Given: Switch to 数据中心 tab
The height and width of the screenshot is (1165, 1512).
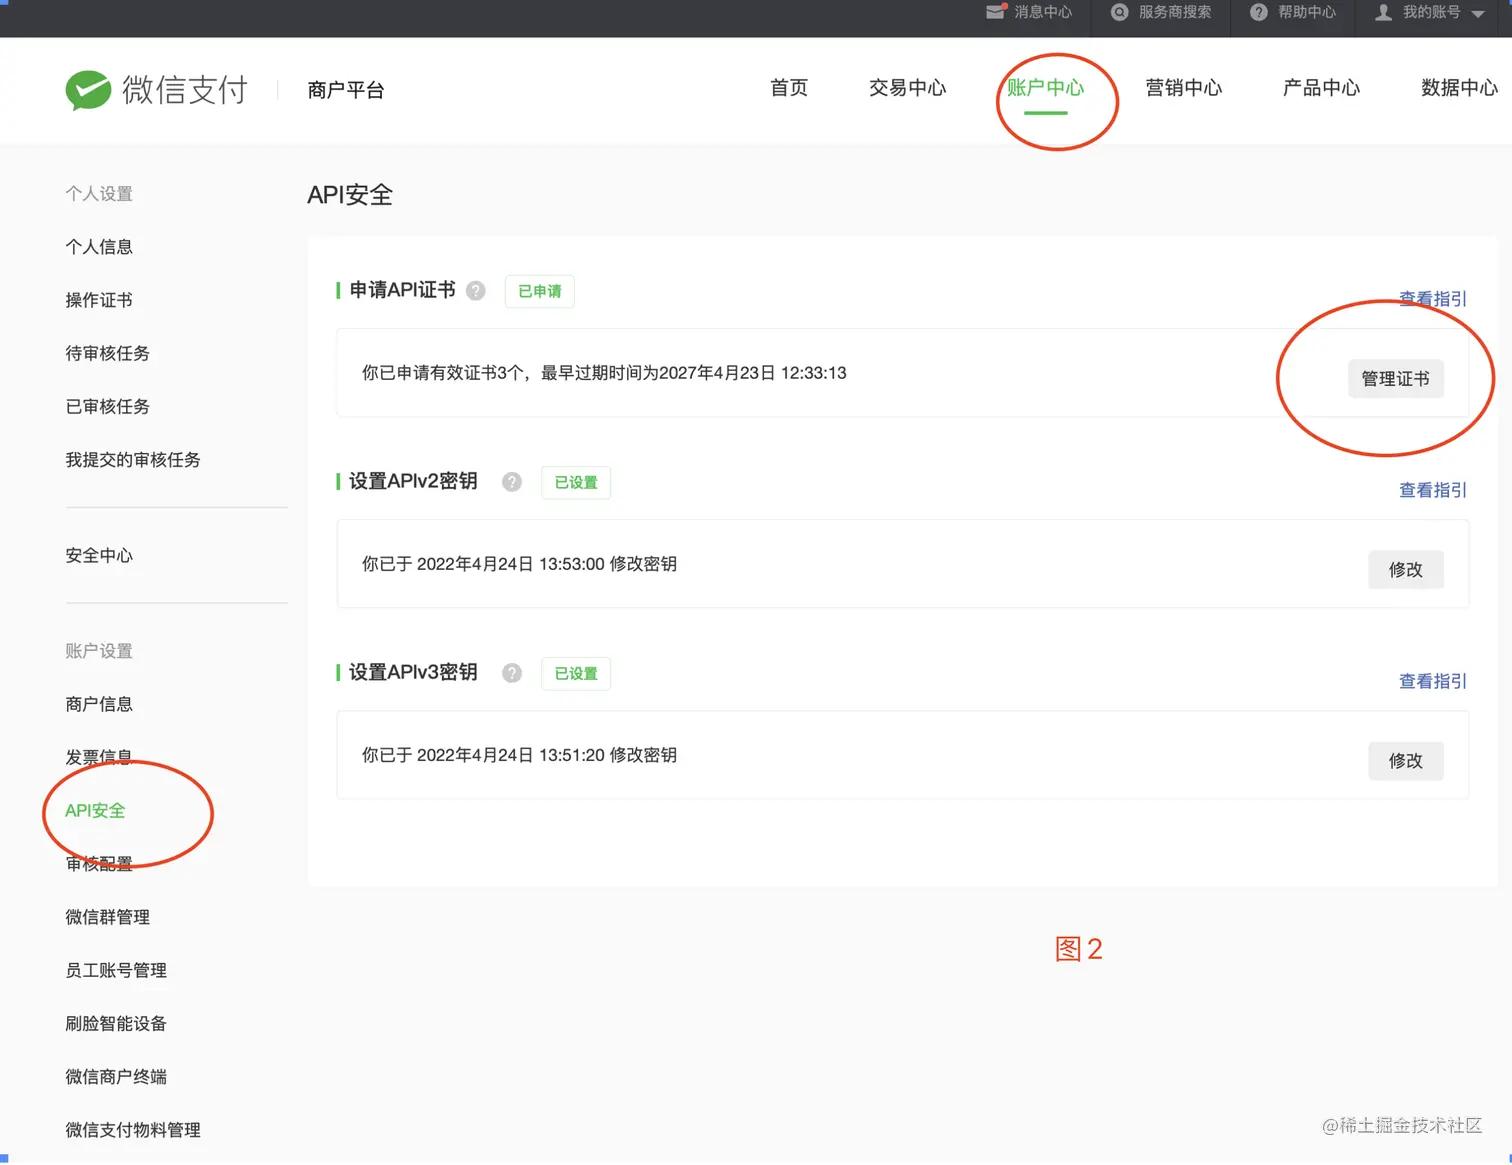Looking at the screenshot, I should (x=1460, y=88).
